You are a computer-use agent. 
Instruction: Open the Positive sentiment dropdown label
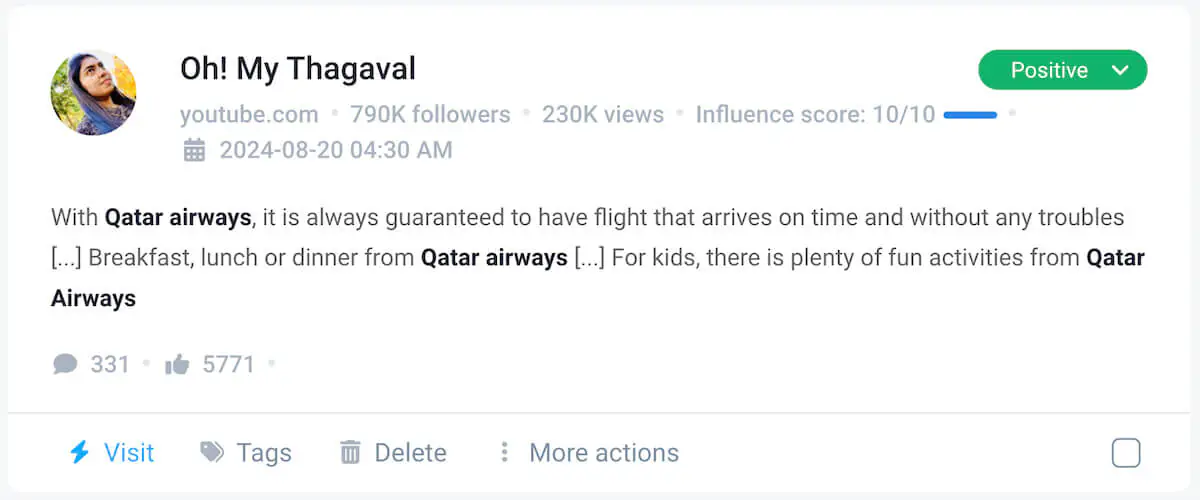click(1049, 70)
